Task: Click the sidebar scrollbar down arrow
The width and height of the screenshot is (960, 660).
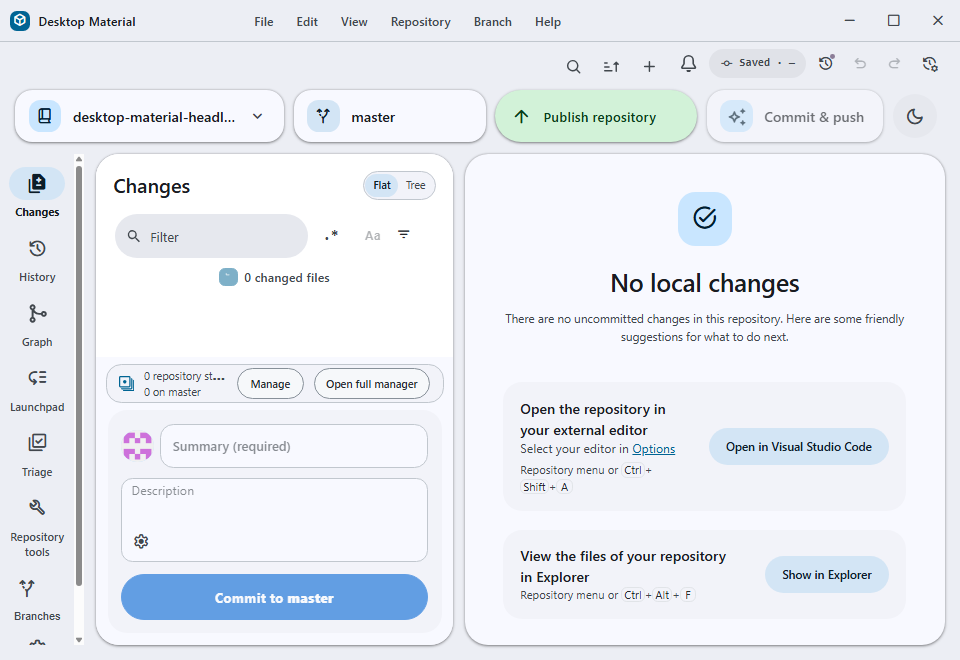Action: click(78, 640)
